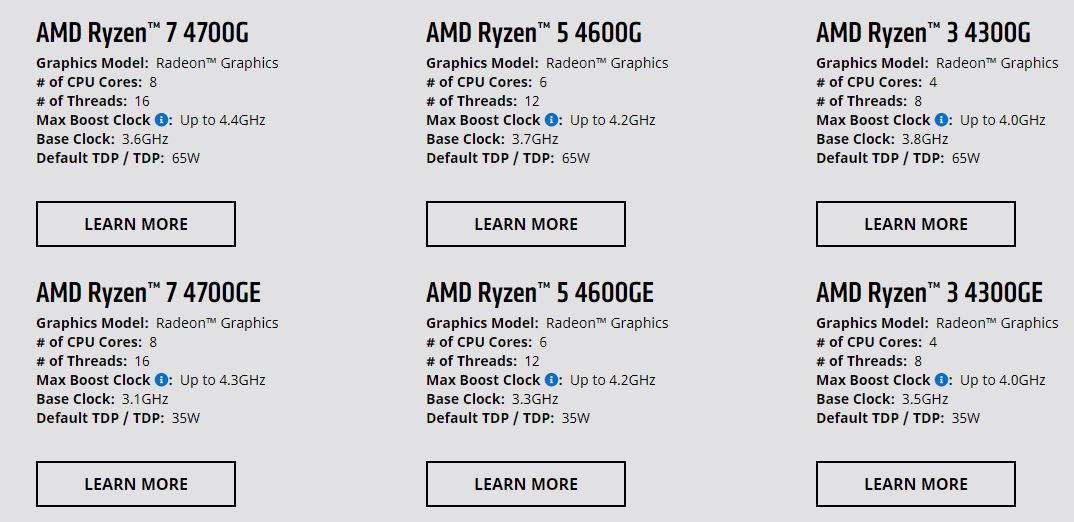Screen dimensions: 1074x522
Task: Click info icon for Ryzen 7 4700GE Max Boost Clock
Action: 161,380
